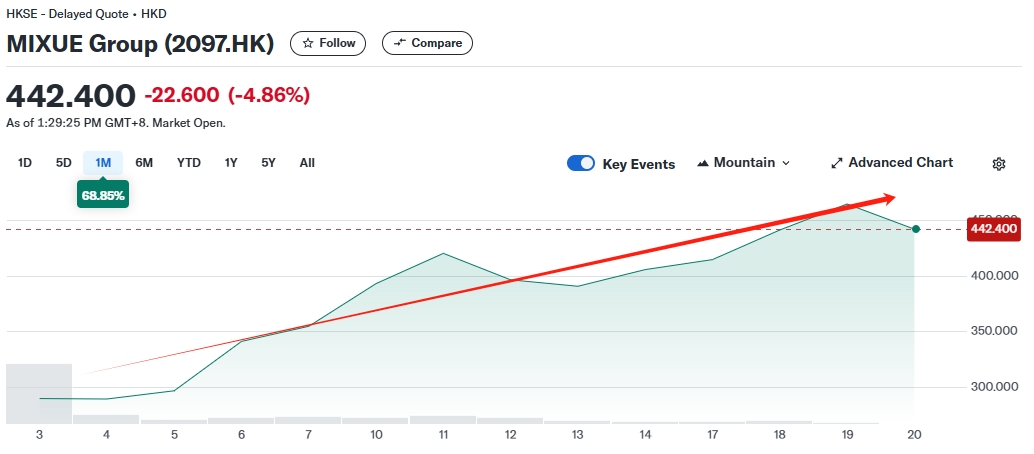Click the Compare button
Screen dimensions: 1034x454
427,44
